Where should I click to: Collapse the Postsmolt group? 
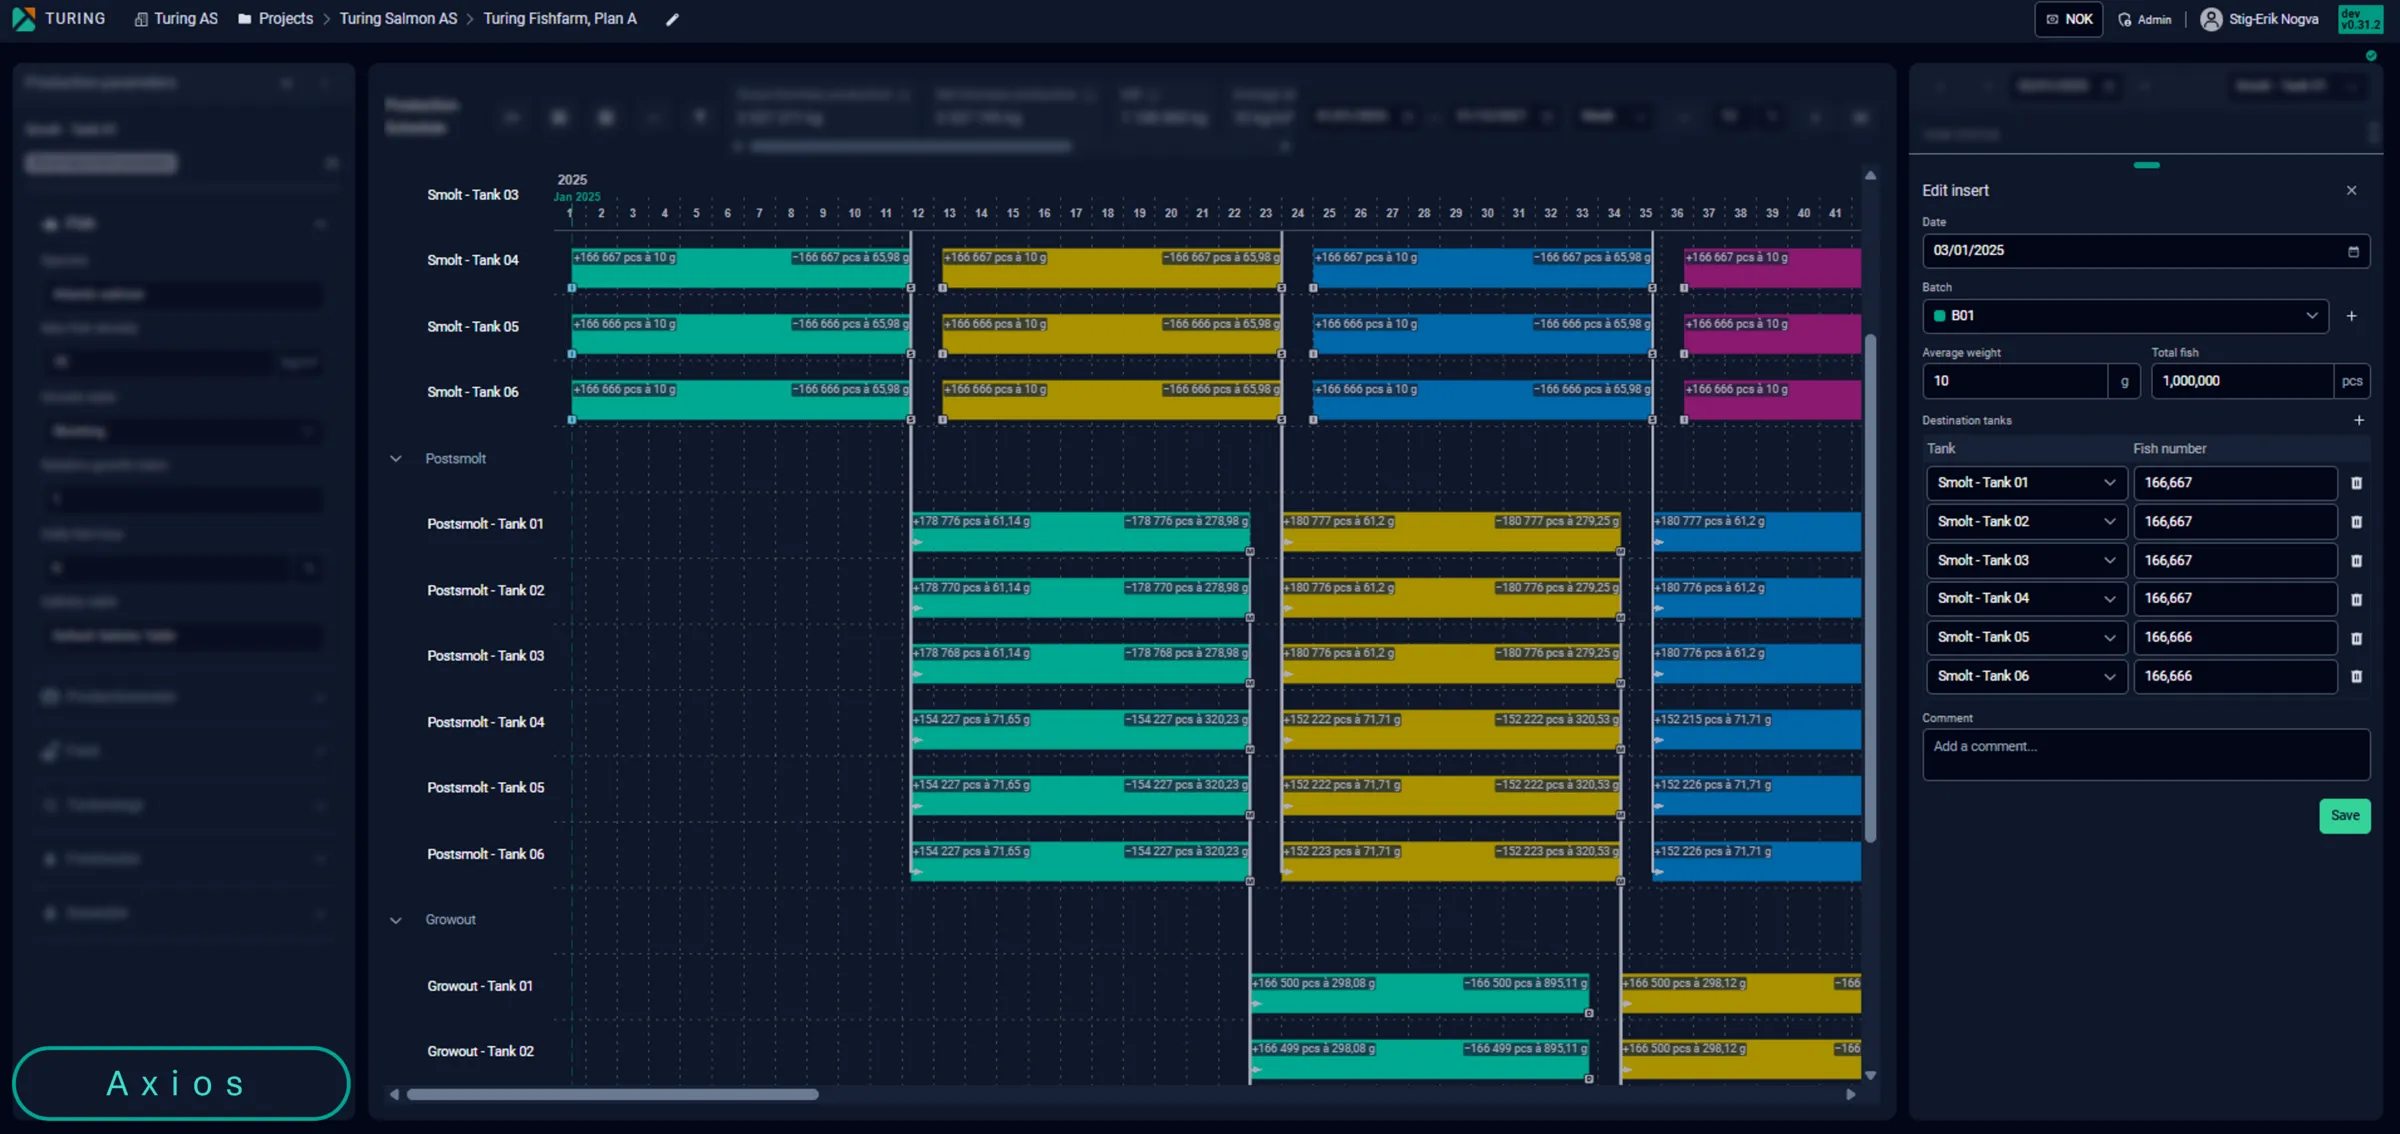(396, 459)
